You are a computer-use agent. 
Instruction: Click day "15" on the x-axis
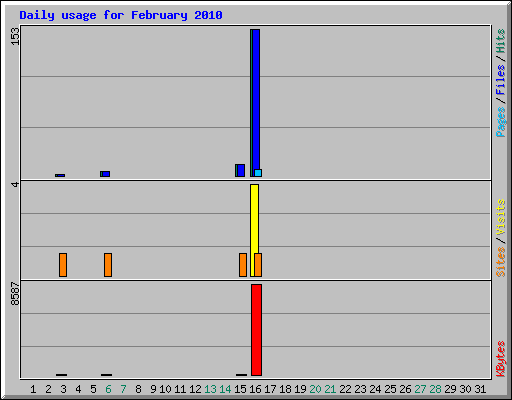click(x=240, y=389)
